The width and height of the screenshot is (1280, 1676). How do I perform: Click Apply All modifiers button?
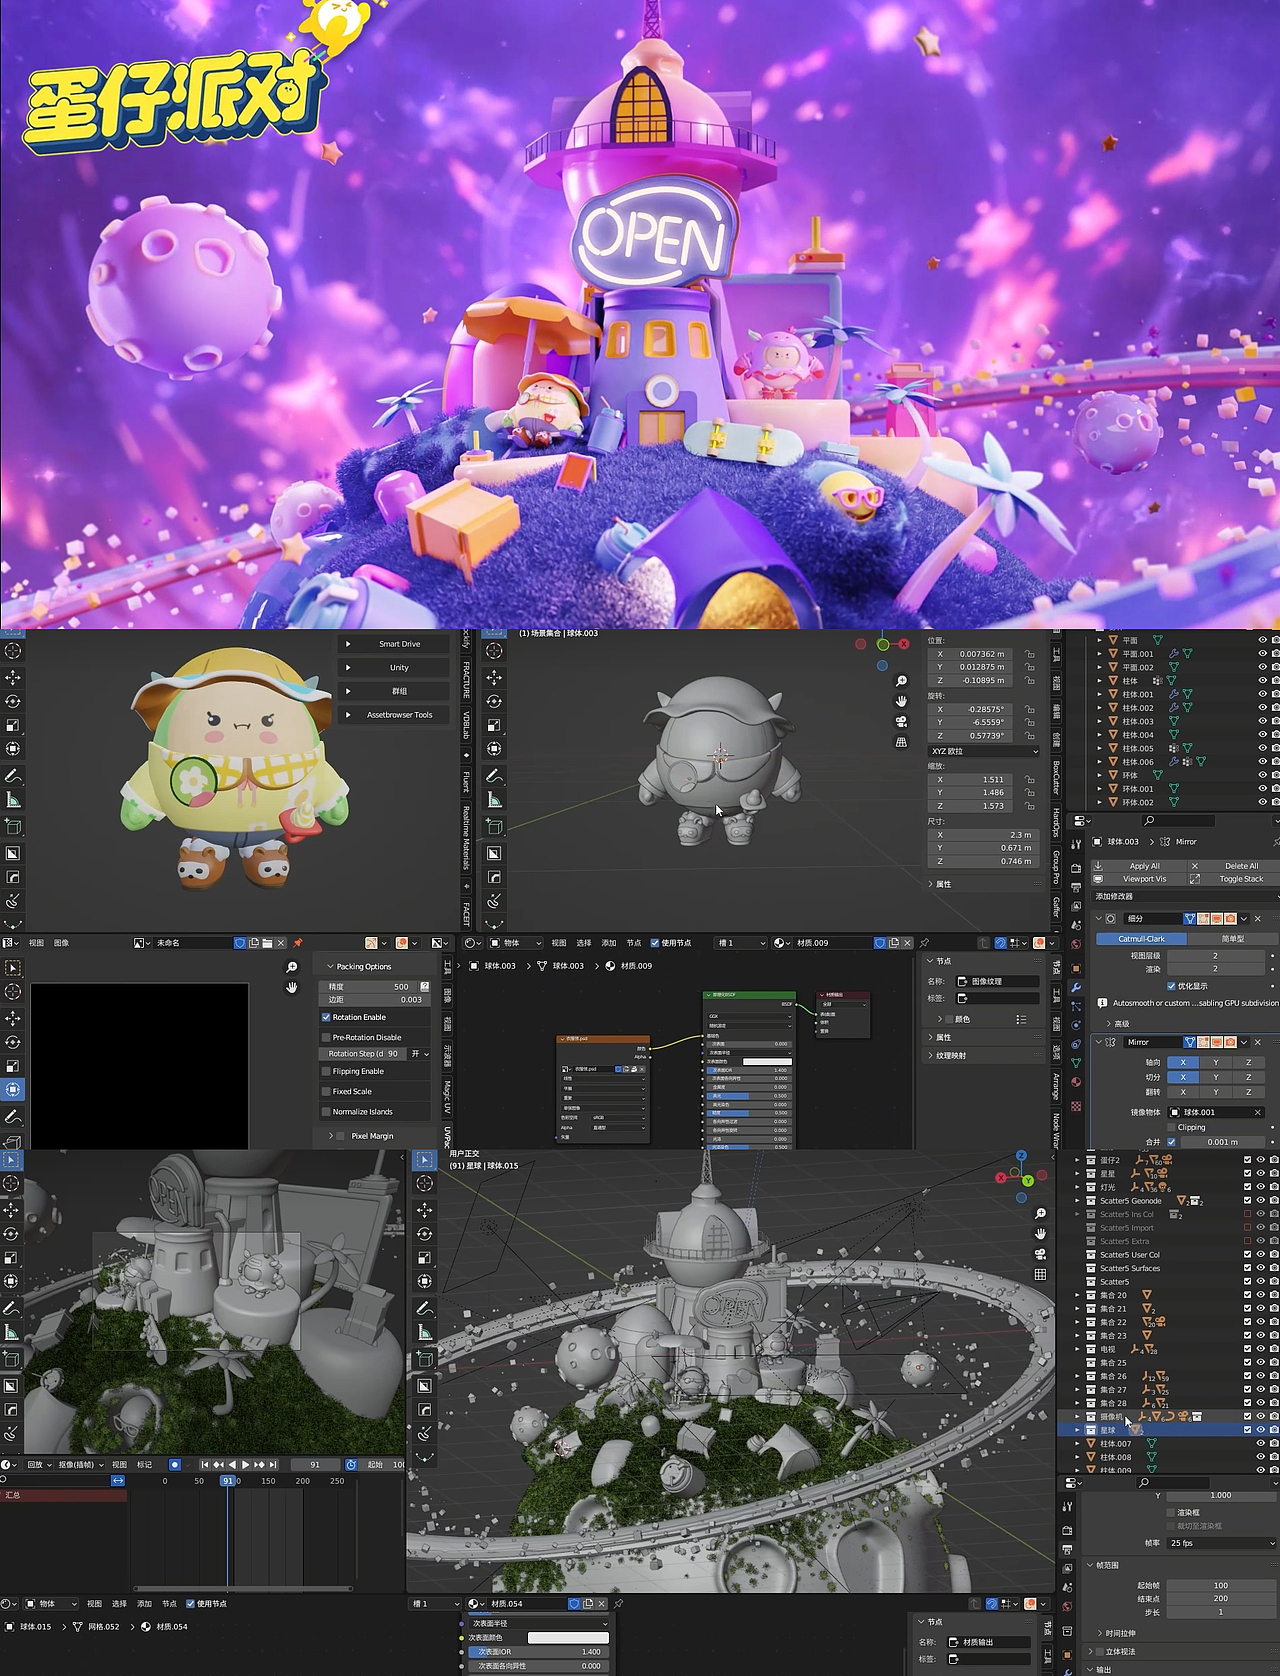[x=1137, y=866]
